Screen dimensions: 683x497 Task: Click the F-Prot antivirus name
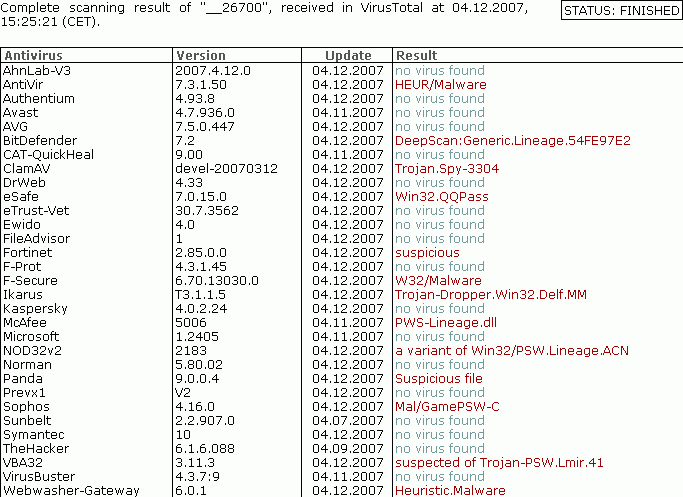(22, 267)
